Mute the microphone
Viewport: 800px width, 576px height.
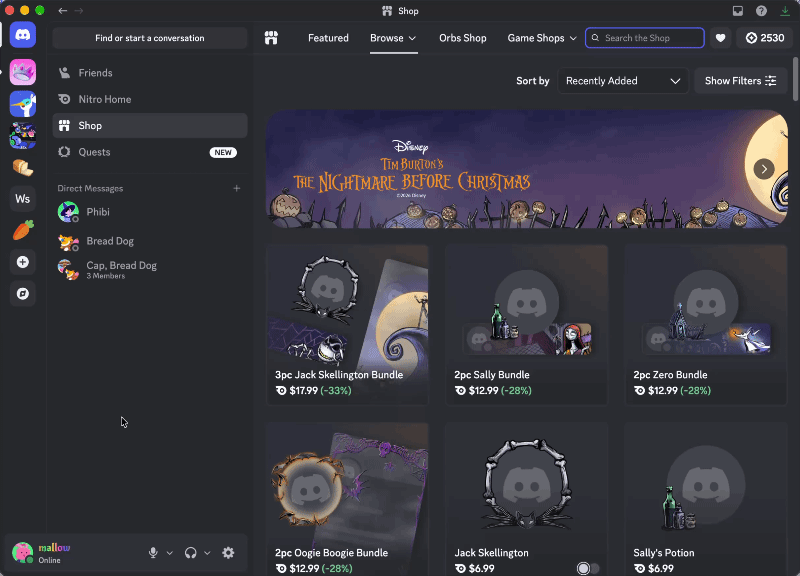coord(153,553)
